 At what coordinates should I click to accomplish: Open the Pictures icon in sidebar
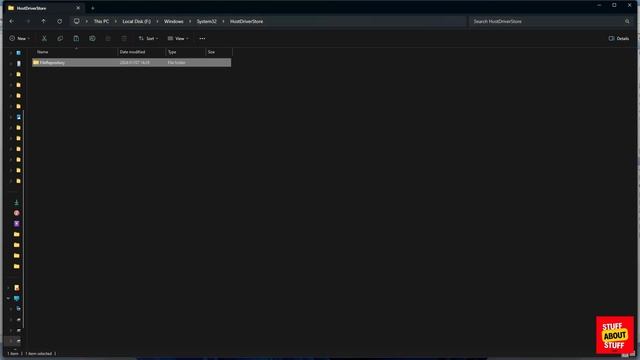coord(18,117)
